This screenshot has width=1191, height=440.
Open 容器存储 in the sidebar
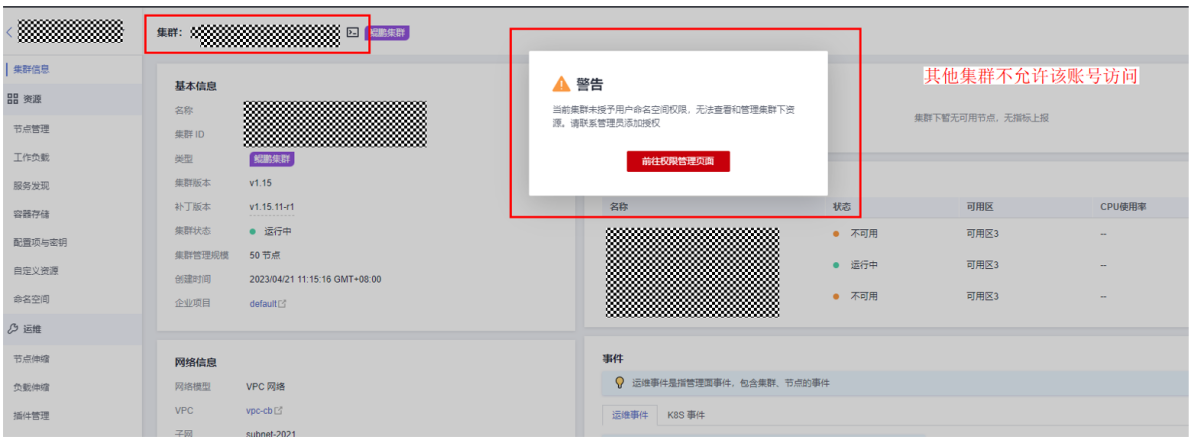[x=32, y=214]
